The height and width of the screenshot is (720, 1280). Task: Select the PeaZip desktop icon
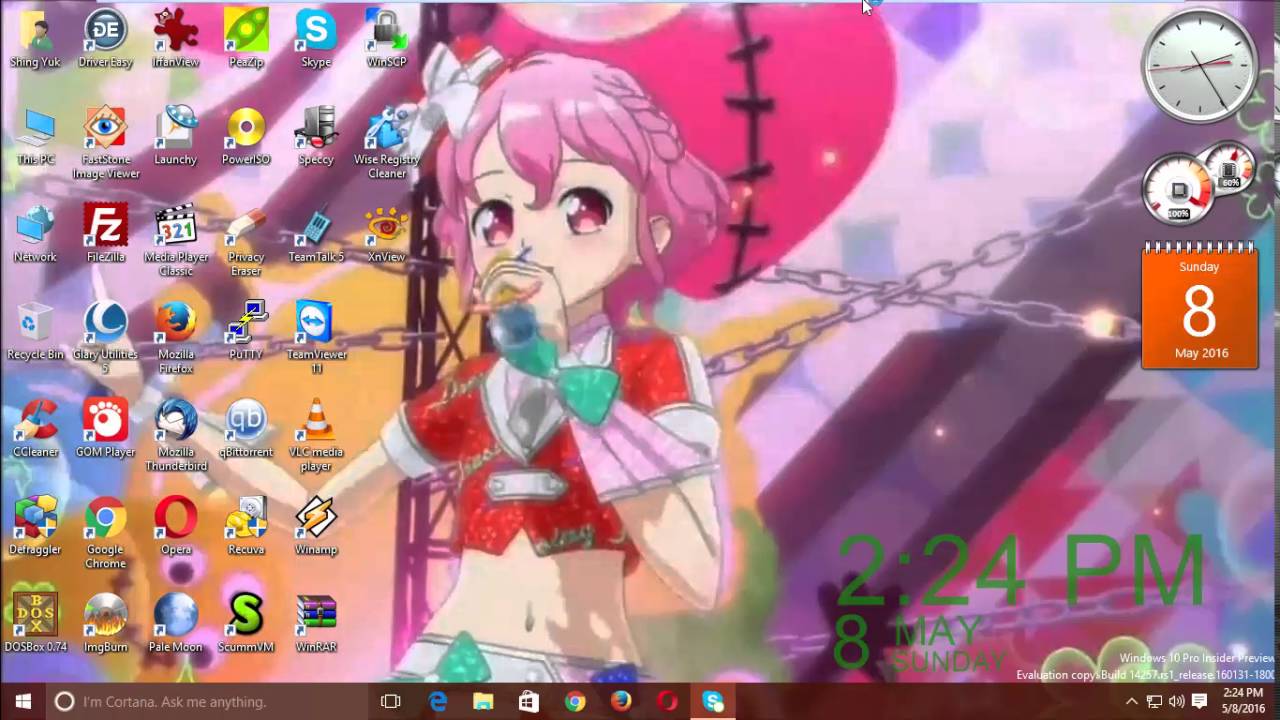pos(246,40)
